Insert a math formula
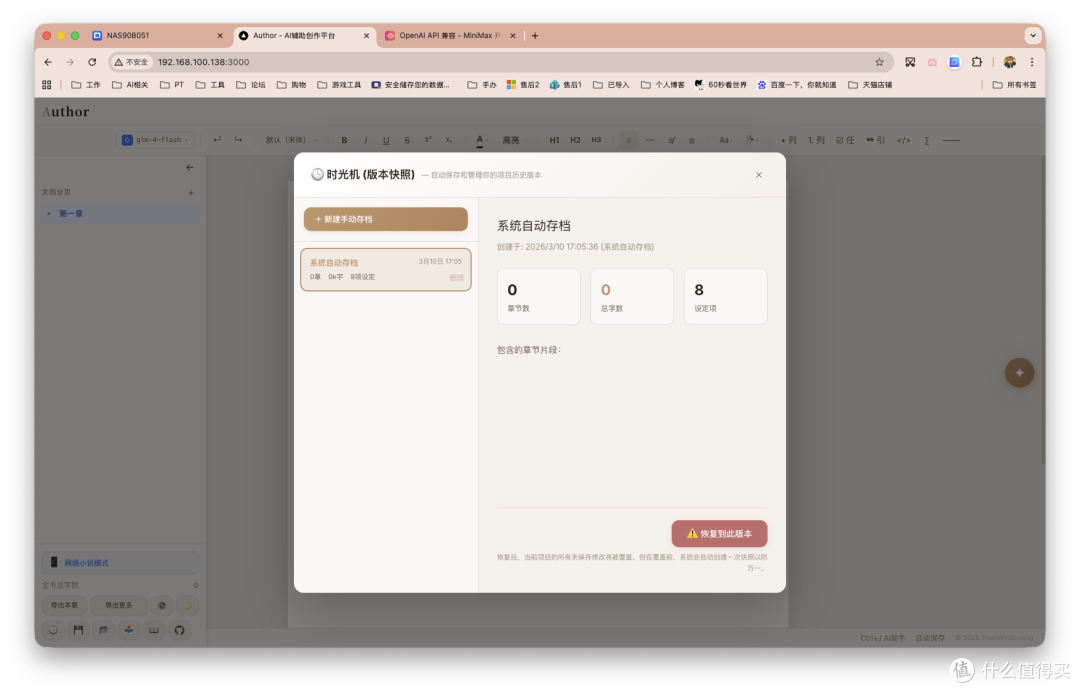Viewport: 1080px width, 693px height. click(927, 140)
